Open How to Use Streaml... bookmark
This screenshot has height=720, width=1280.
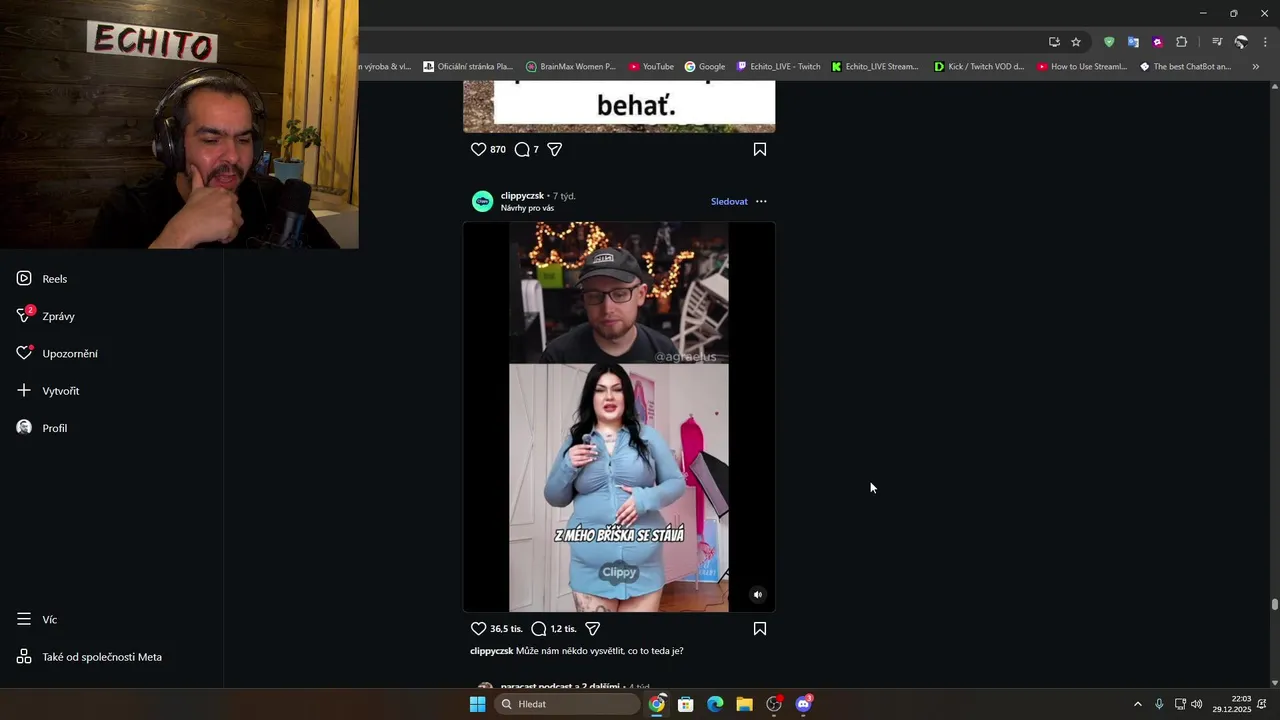[1082, 67]
